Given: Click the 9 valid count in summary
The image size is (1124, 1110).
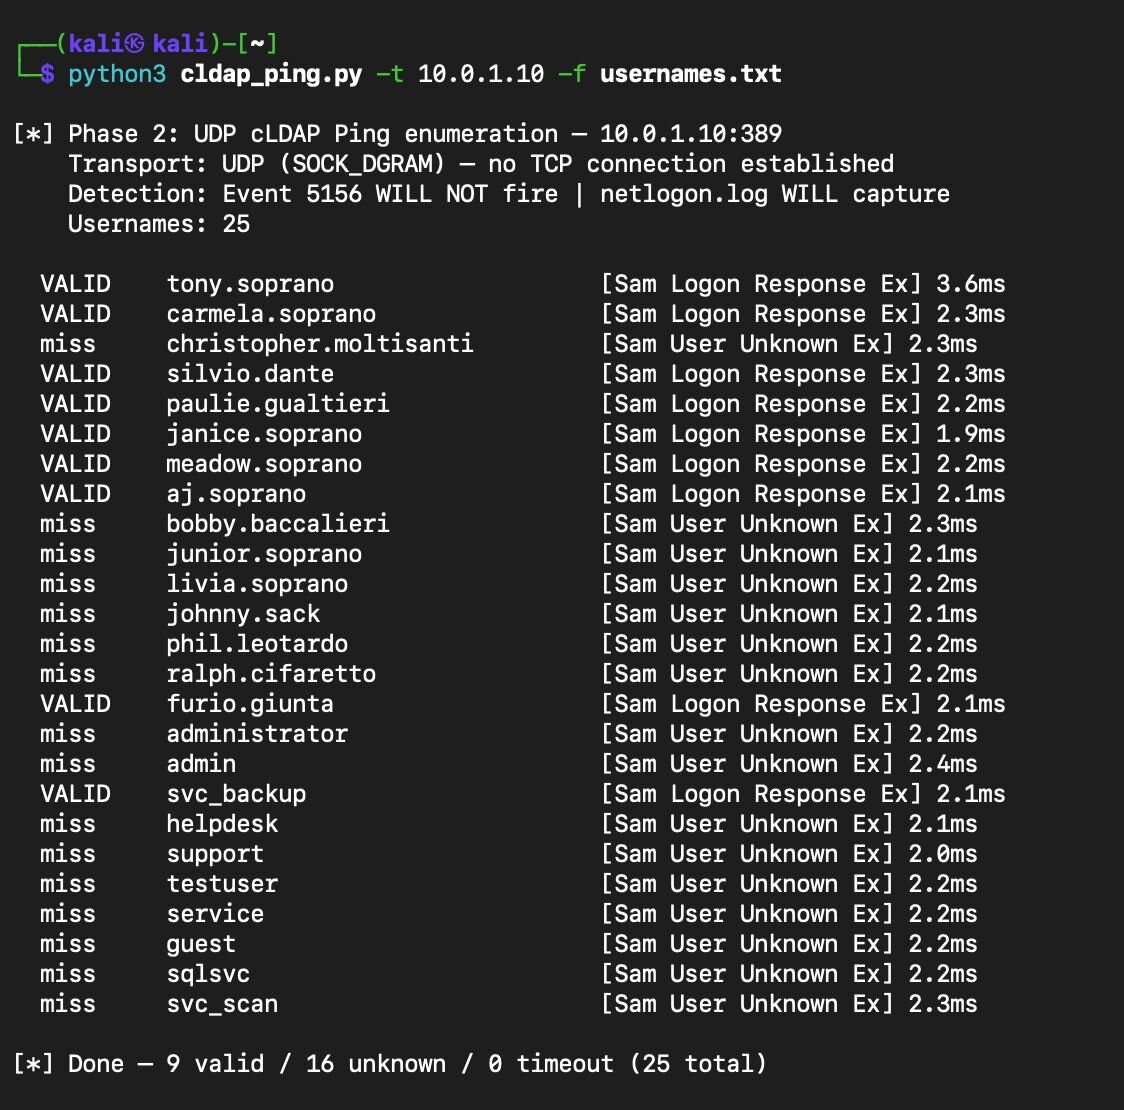Looking at the screenshot, I should (x=215, y=1064).
